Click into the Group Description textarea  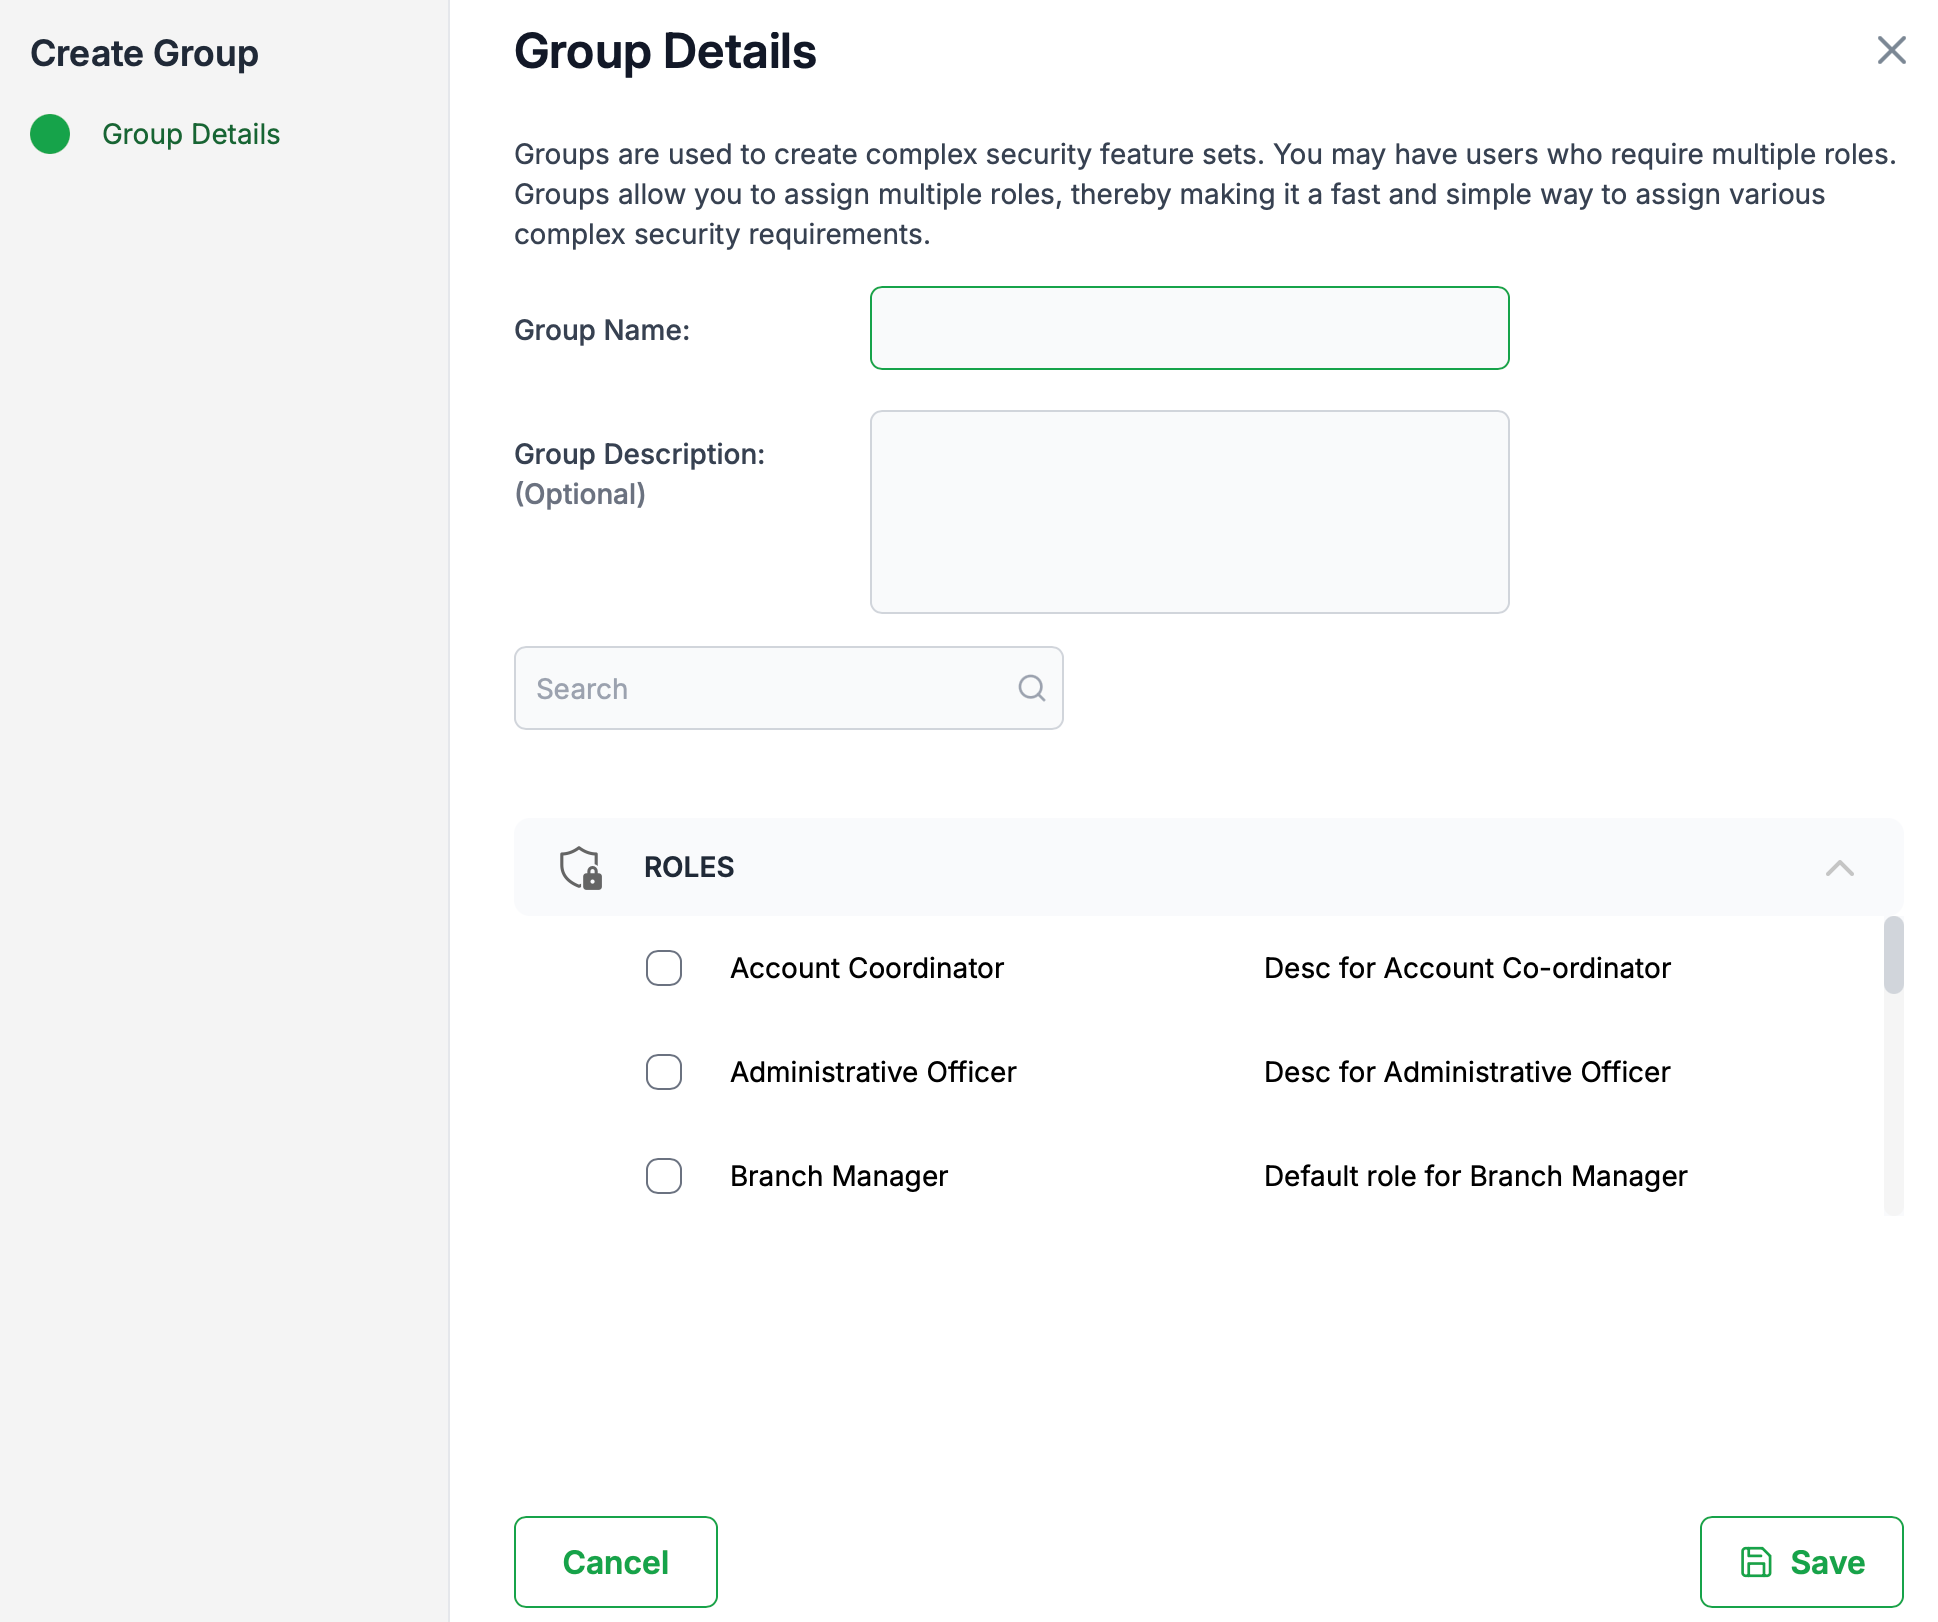1189,511
